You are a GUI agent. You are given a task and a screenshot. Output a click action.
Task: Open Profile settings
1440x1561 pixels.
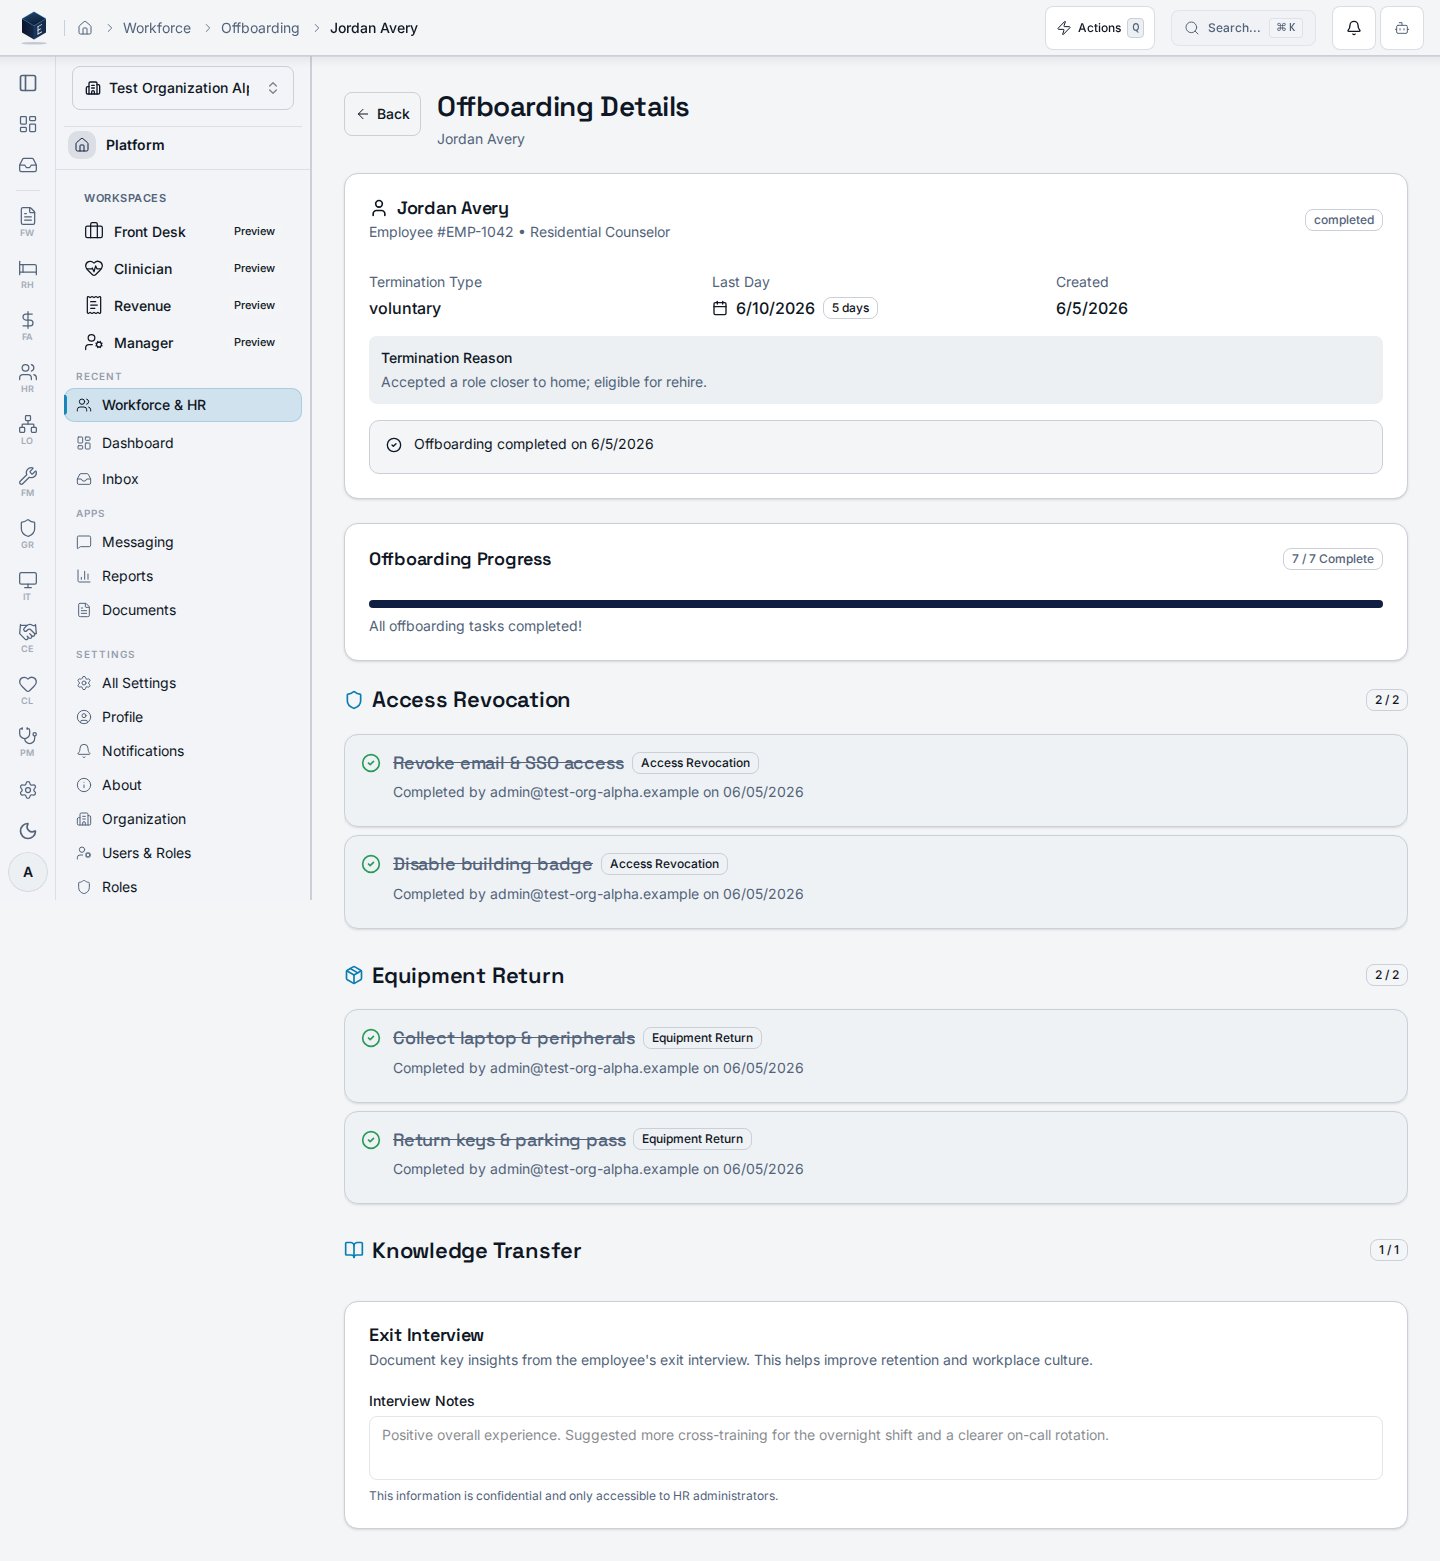[183, 717]
